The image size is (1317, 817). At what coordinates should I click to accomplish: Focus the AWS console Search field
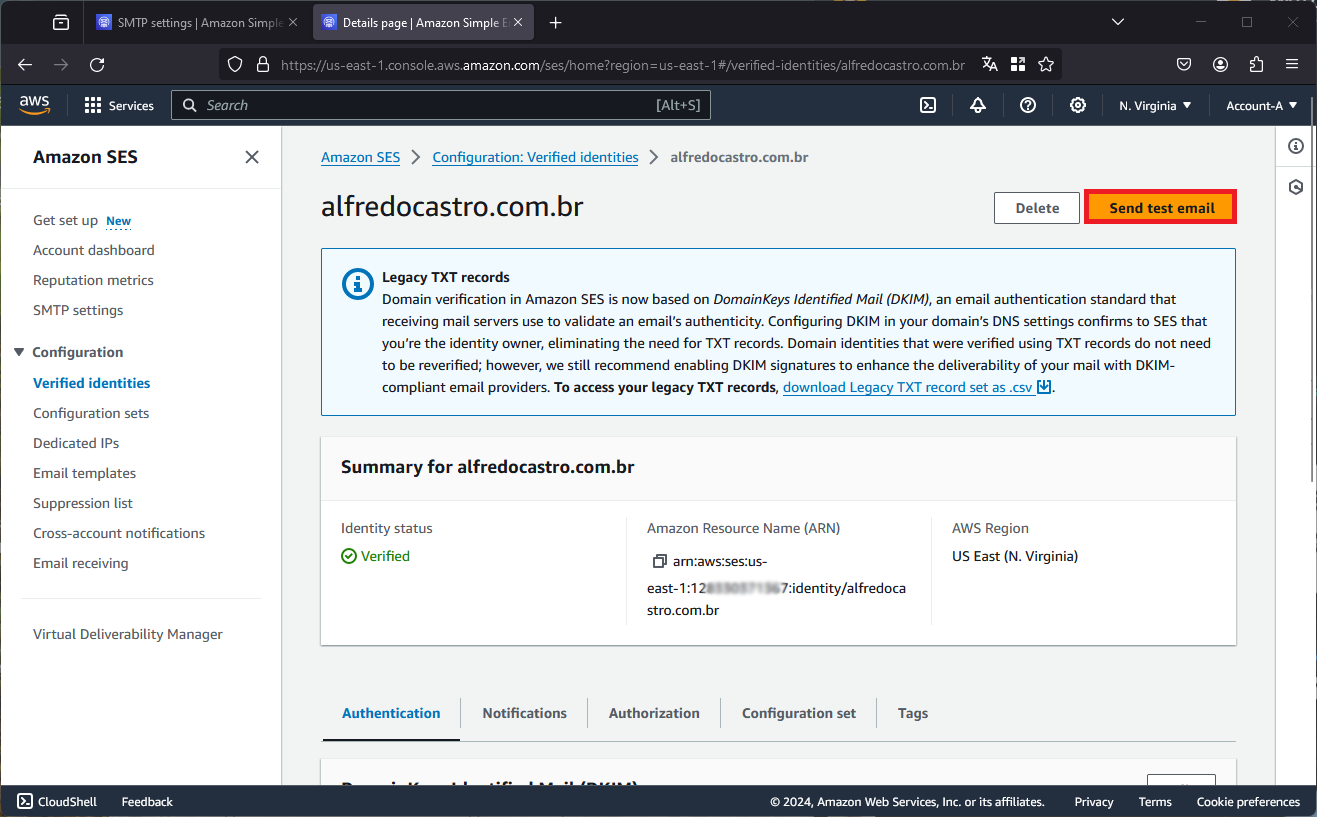(441, 105)
